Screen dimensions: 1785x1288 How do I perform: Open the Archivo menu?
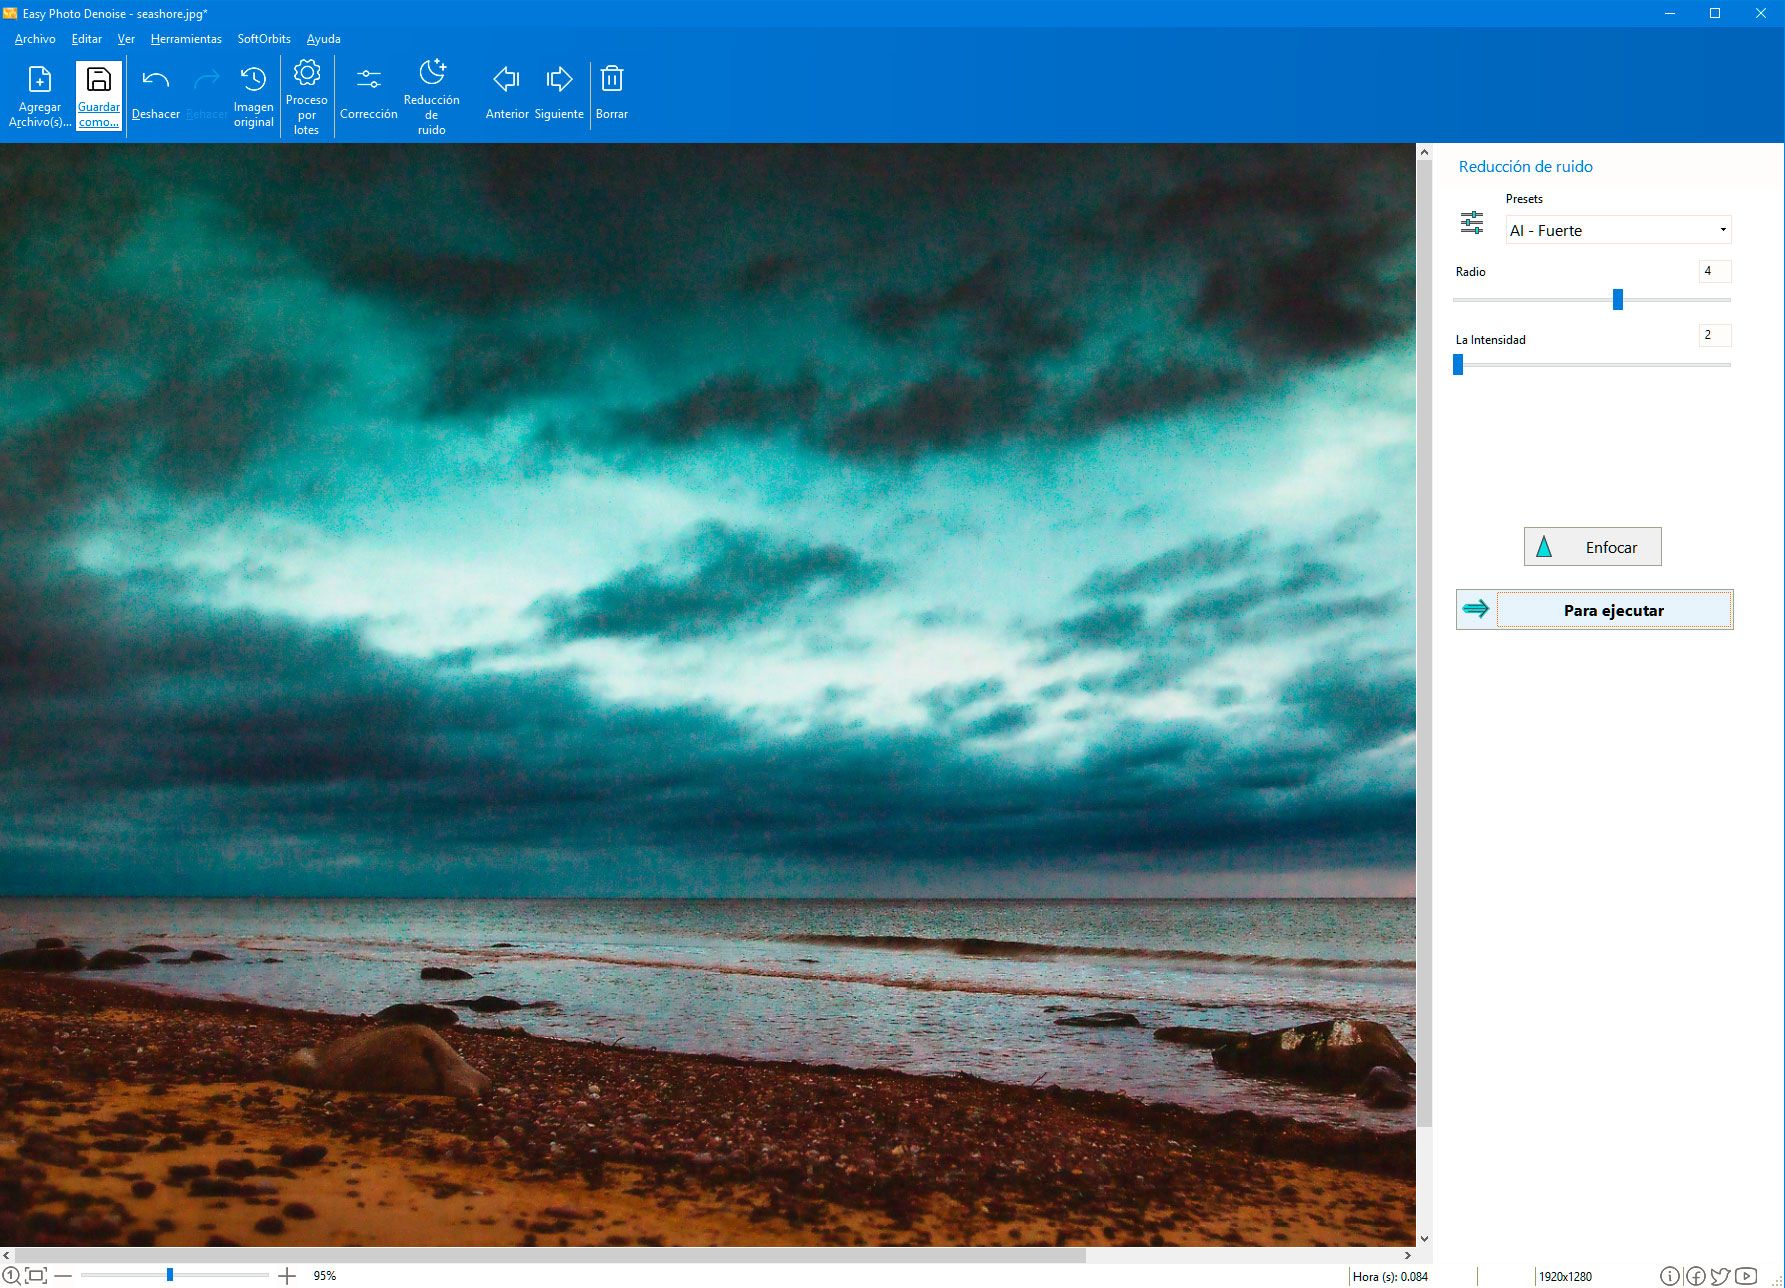click(35, 39)
